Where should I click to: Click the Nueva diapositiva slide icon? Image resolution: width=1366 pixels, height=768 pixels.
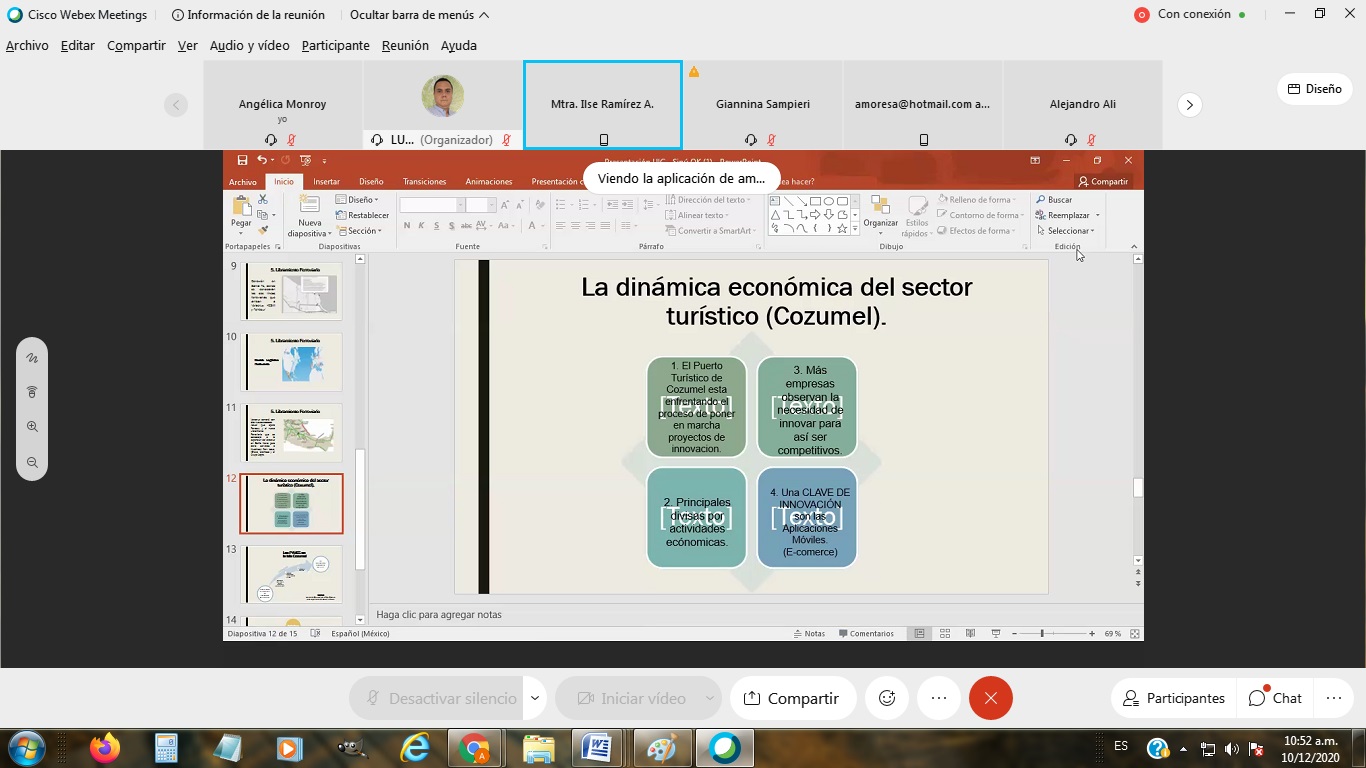click(x=310, y=205)
